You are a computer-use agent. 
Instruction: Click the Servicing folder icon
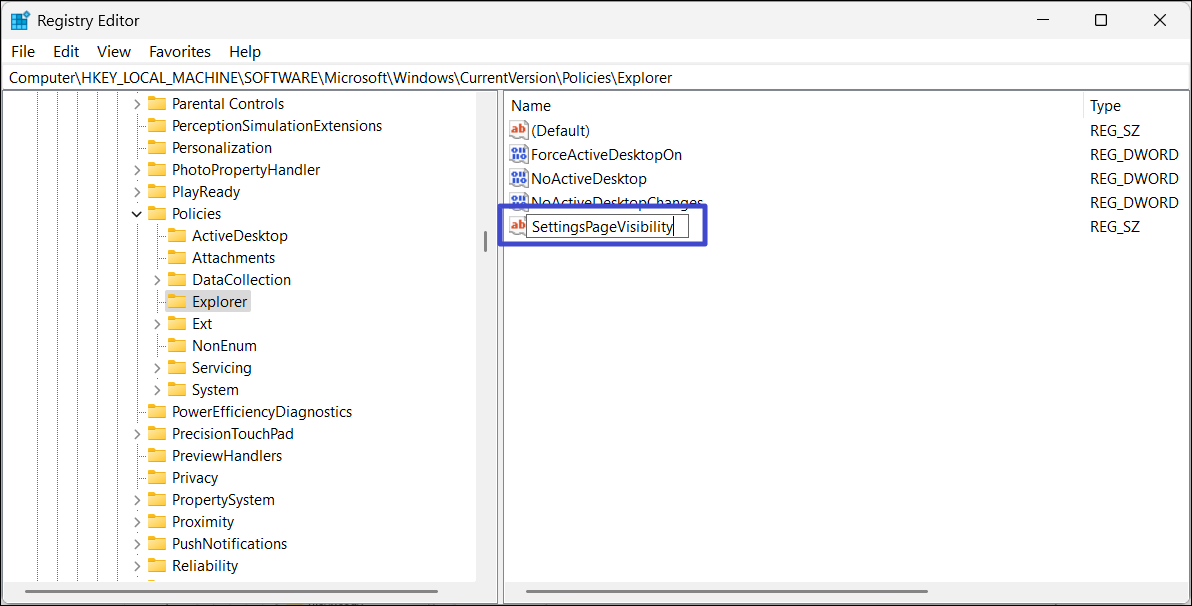pyautogui.click(x=177, y=368)
